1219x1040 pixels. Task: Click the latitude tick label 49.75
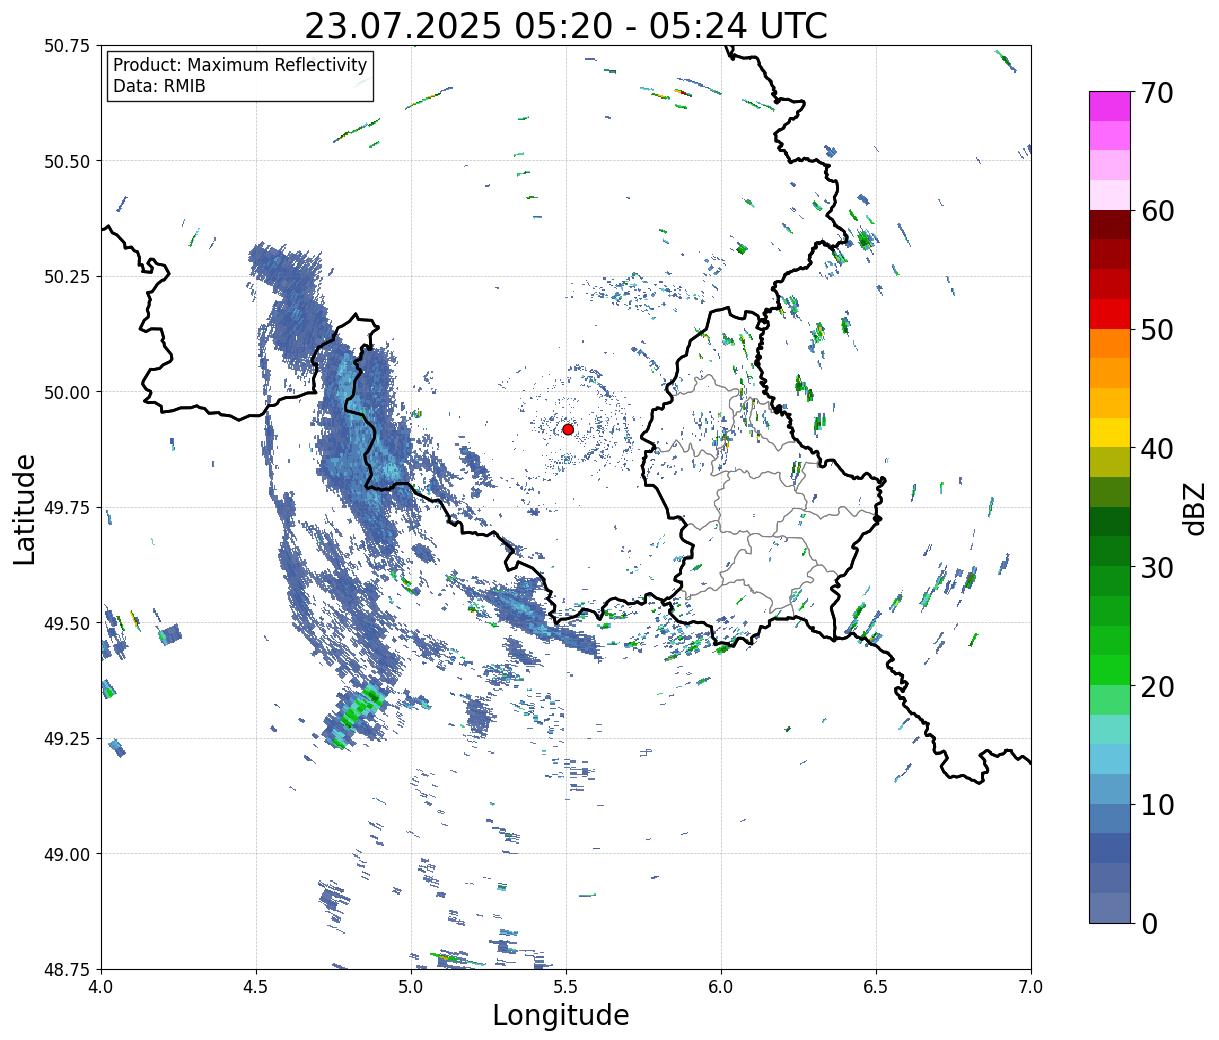(66, 508)
